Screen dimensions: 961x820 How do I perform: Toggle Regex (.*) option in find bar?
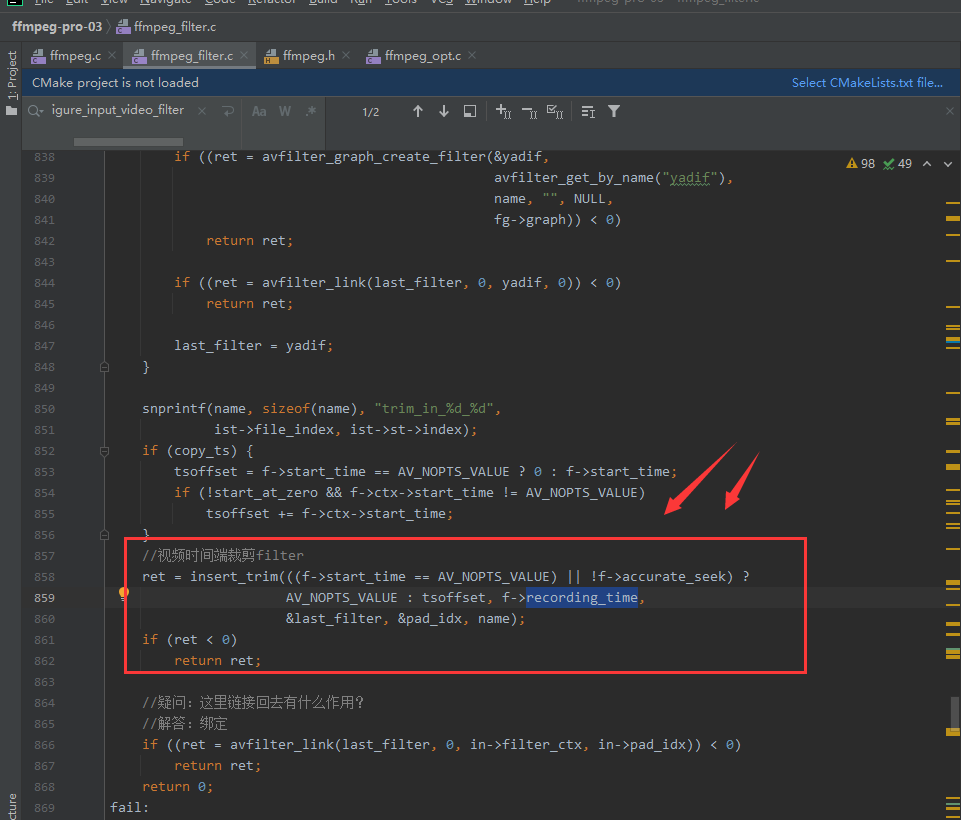[x=311, y=112]
